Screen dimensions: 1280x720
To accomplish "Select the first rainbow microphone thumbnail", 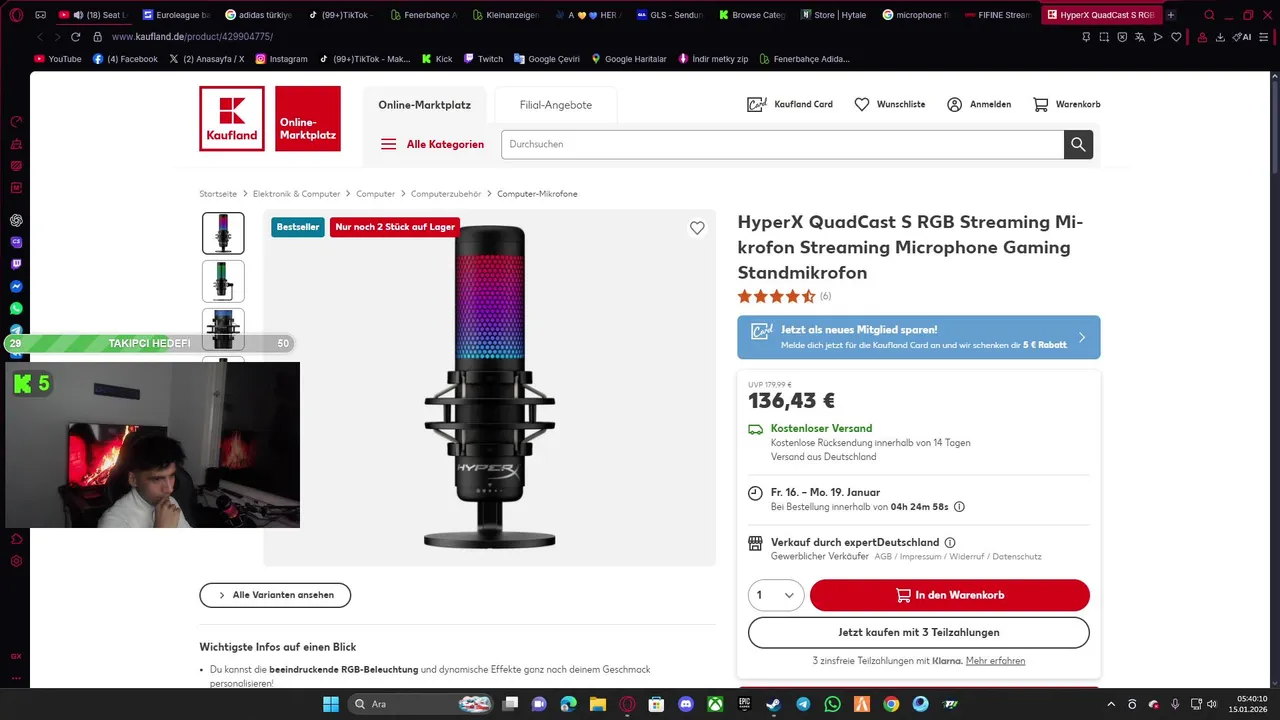I will click(223, 233).
